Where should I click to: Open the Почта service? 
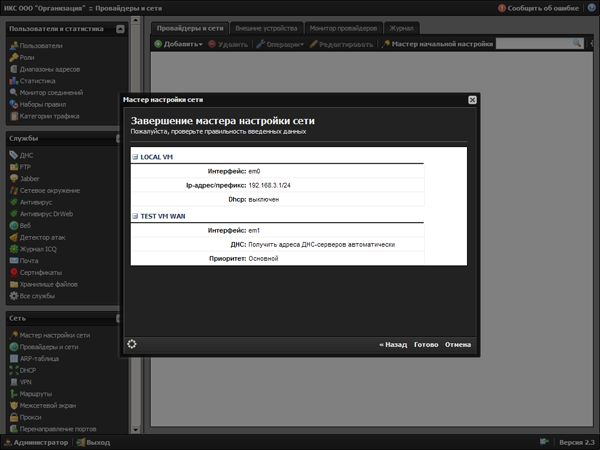tap(24, 261)
